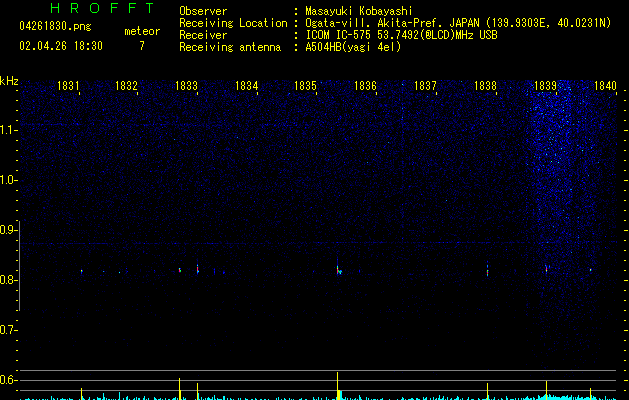Click the 0.7 kHz axis label

coord(8,330)
